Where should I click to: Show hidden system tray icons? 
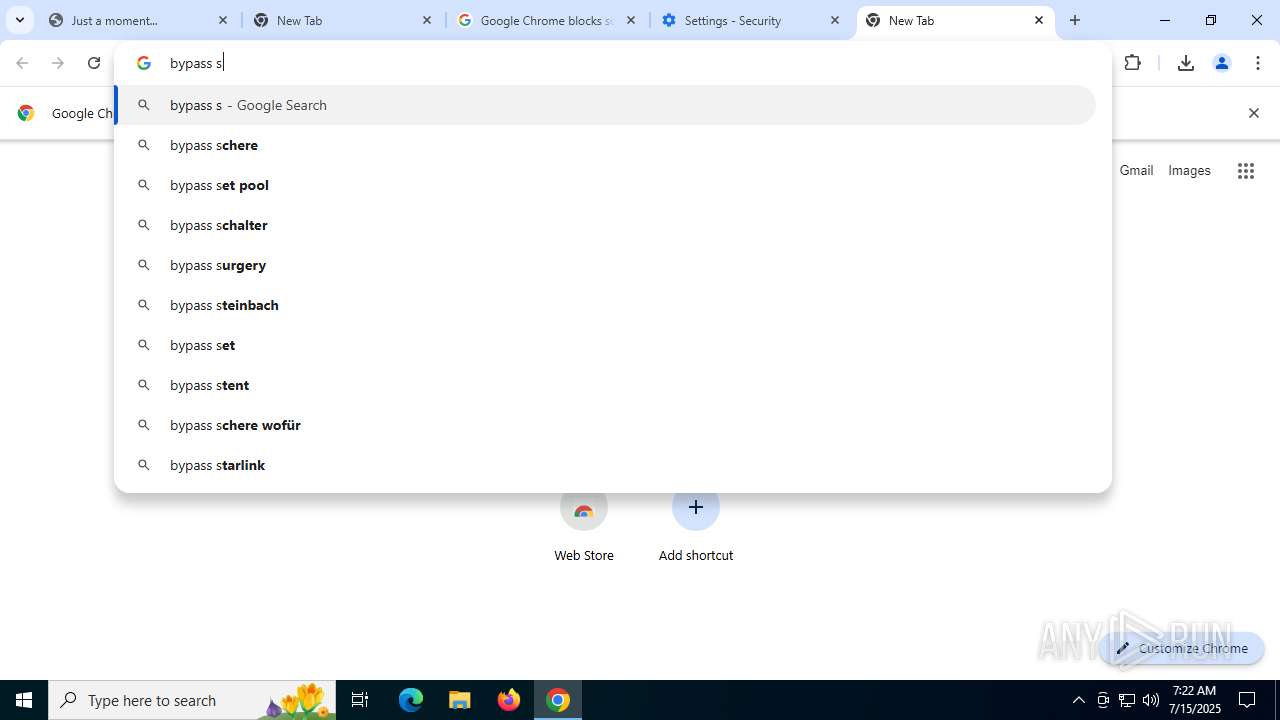[x=1078, y=700]
